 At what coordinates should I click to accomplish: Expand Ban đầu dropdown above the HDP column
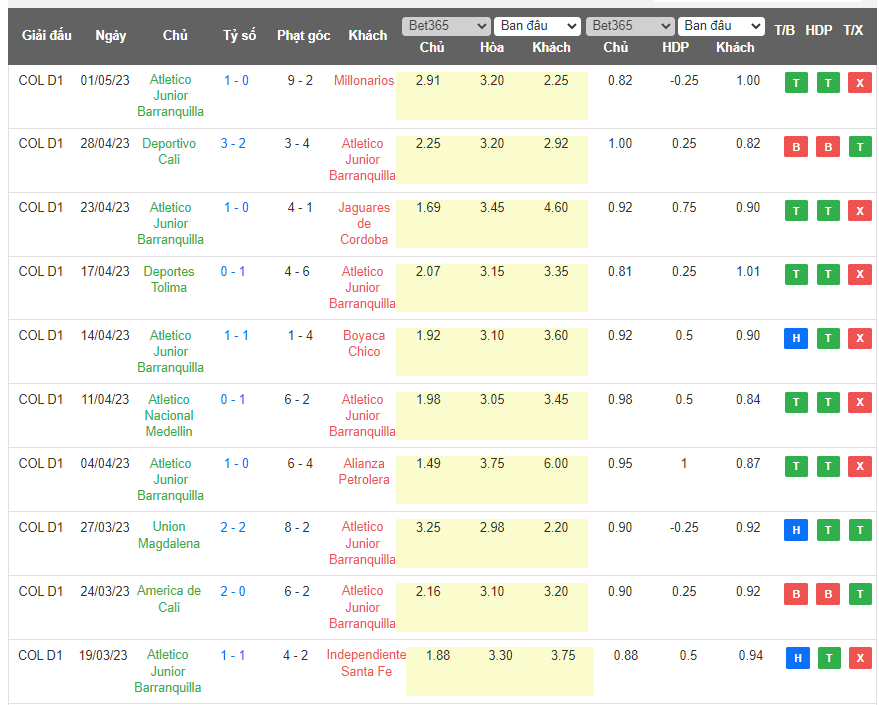(x=721, y=26)
